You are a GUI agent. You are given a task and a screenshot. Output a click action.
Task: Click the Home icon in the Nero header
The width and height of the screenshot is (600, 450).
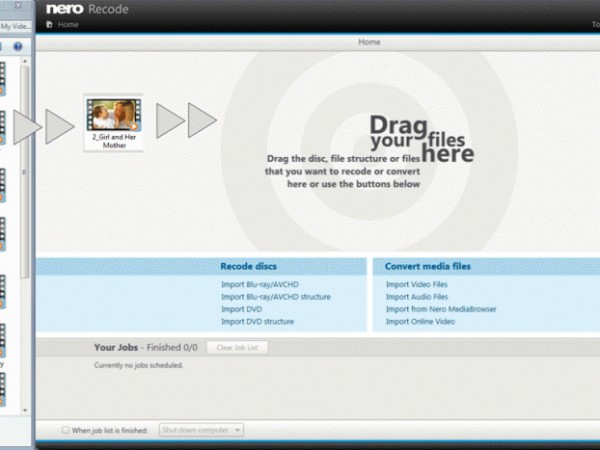click(x=48, y=24)
